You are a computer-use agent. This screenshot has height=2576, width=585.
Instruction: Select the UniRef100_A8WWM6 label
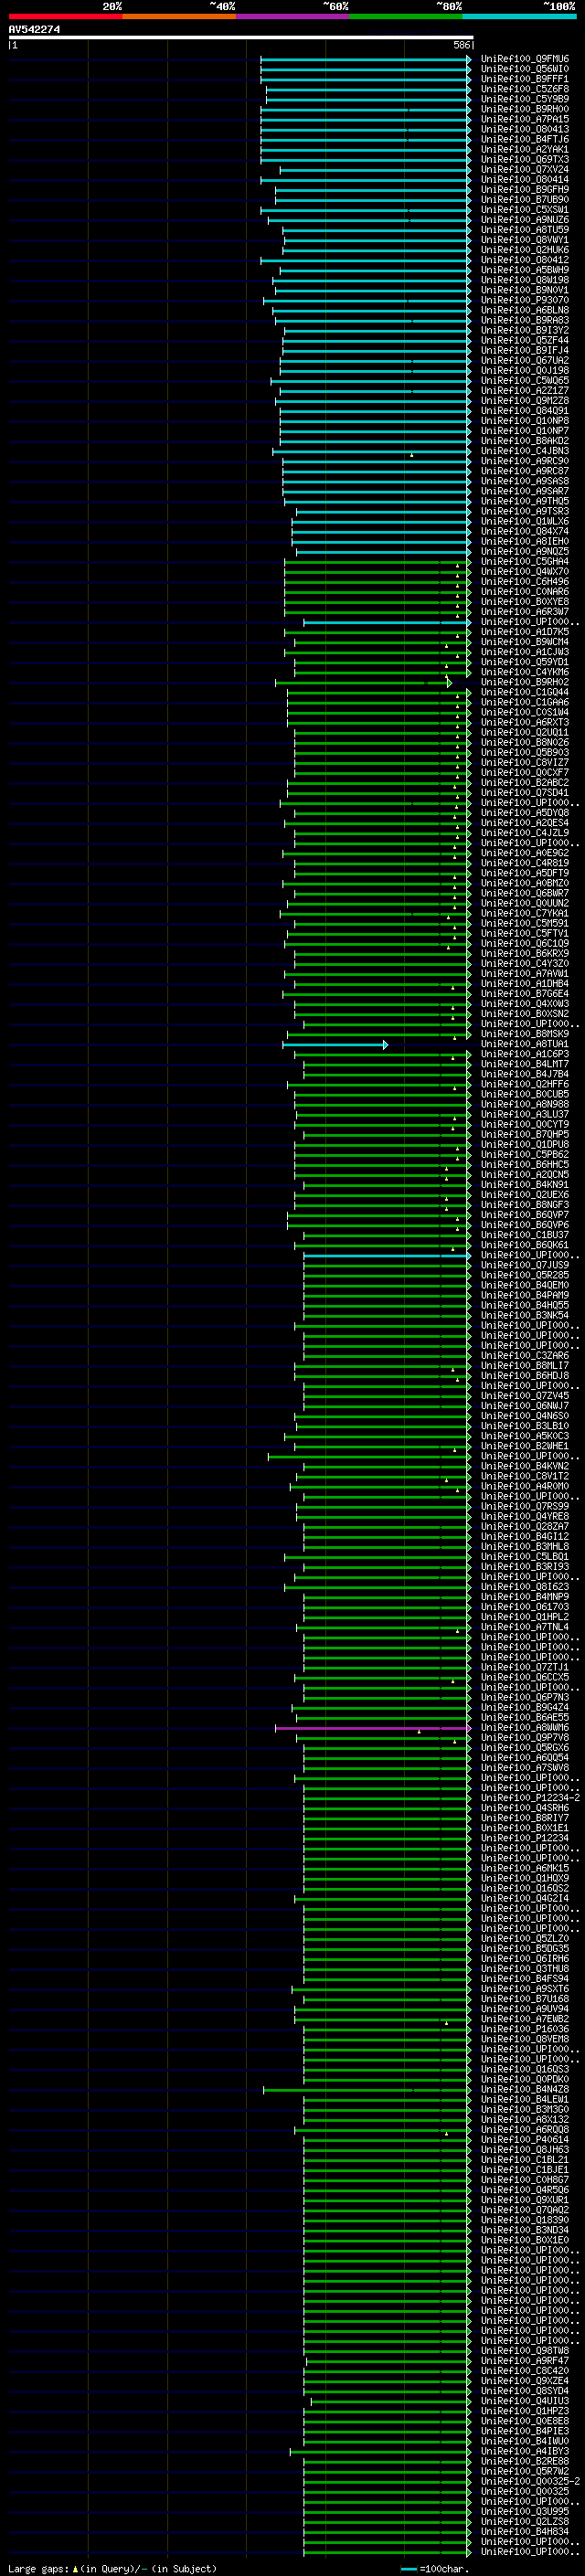(525, 1727)
